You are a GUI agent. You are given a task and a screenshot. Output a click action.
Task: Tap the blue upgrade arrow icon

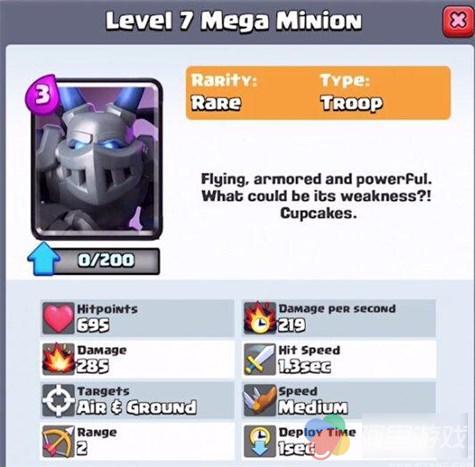[44, 259]
